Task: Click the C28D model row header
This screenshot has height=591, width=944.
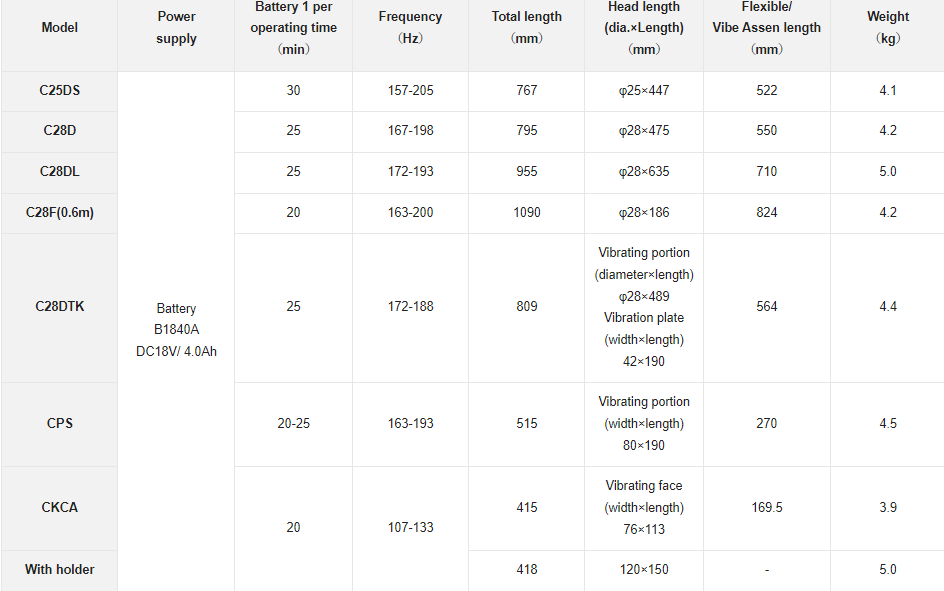Action: click(x=59, y=131)
